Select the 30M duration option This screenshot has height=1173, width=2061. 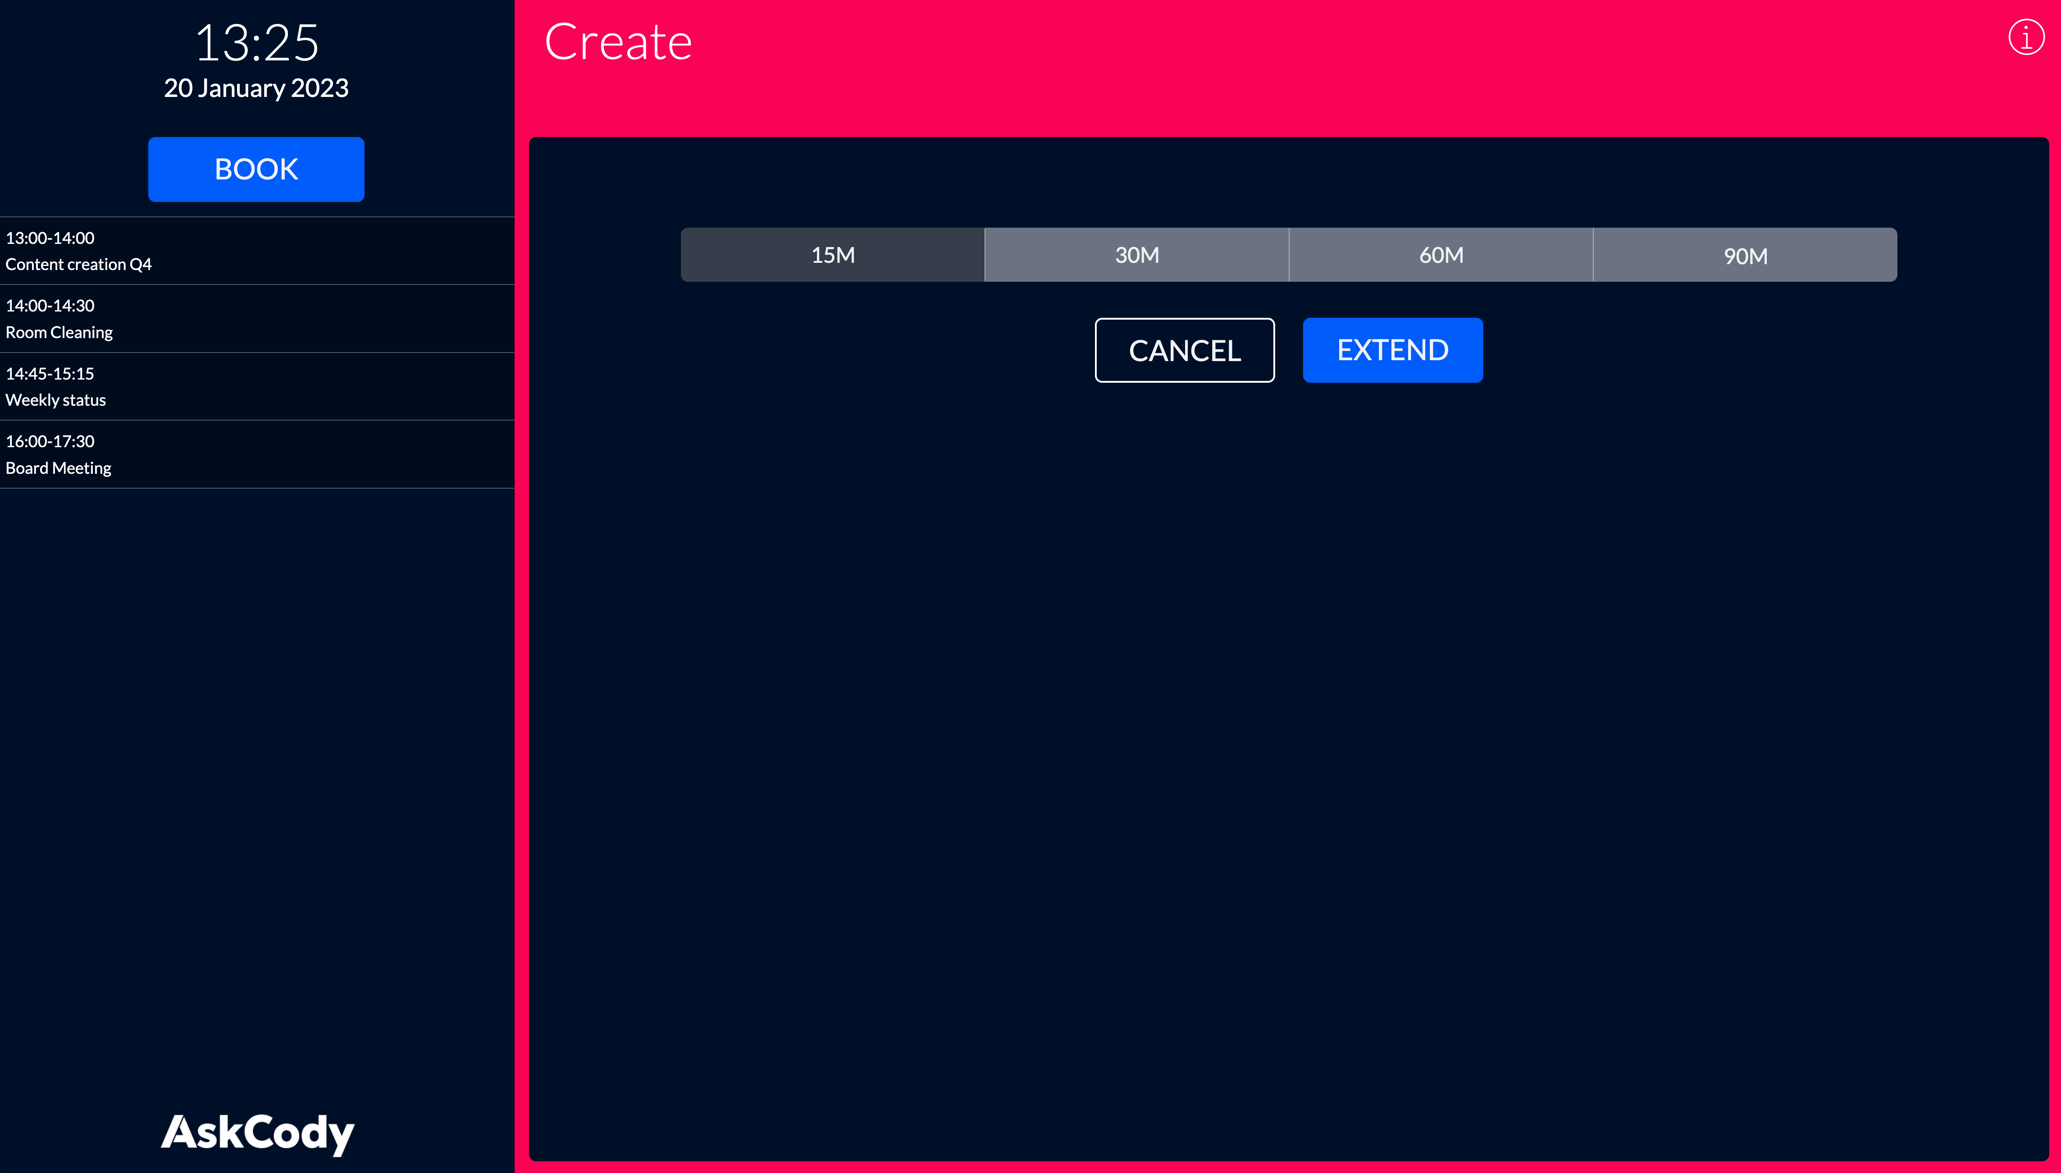click(x=1136, y=254)
